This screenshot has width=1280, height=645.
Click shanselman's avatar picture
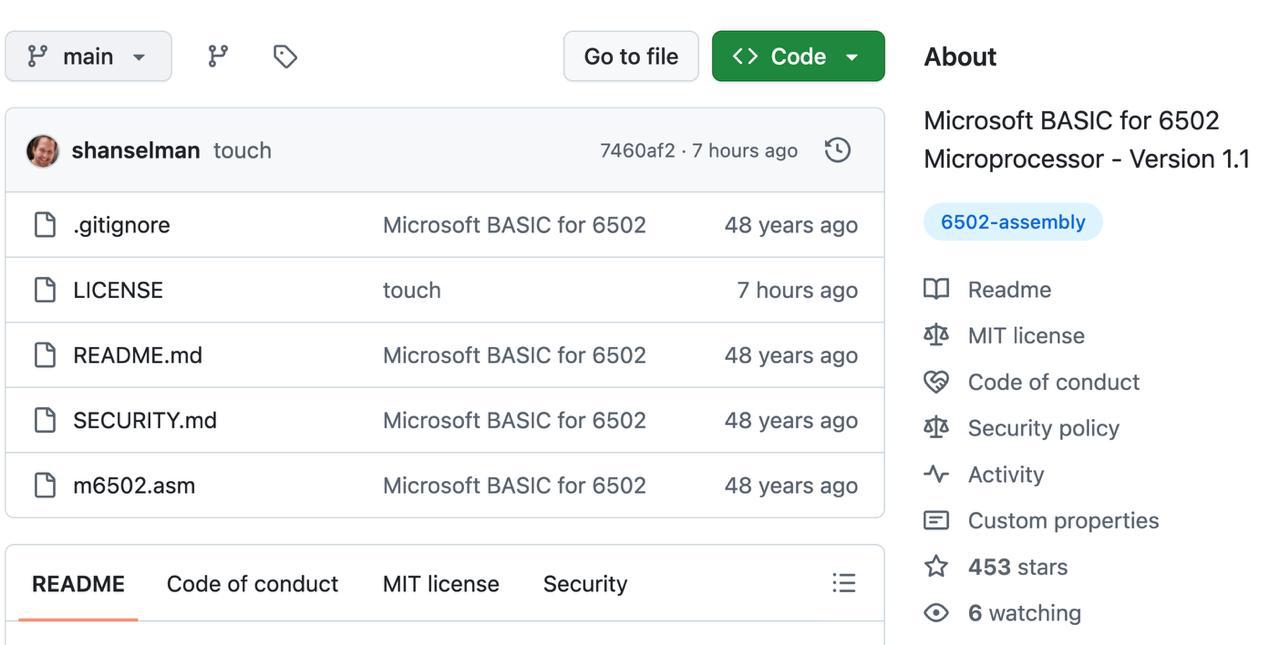tap(42, 150)
